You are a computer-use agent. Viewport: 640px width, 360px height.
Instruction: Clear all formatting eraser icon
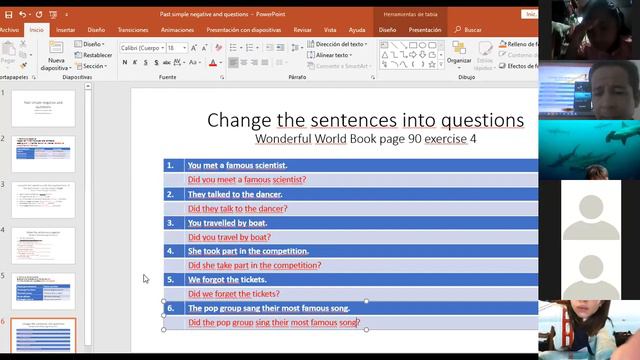[x=218, y=48]
